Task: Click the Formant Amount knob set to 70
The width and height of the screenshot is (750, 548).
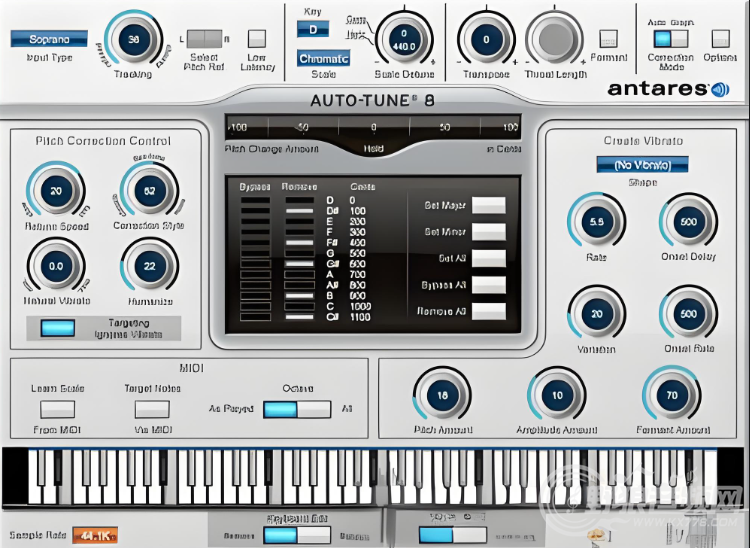Action: pyautogui.click(x=672, y=395)
